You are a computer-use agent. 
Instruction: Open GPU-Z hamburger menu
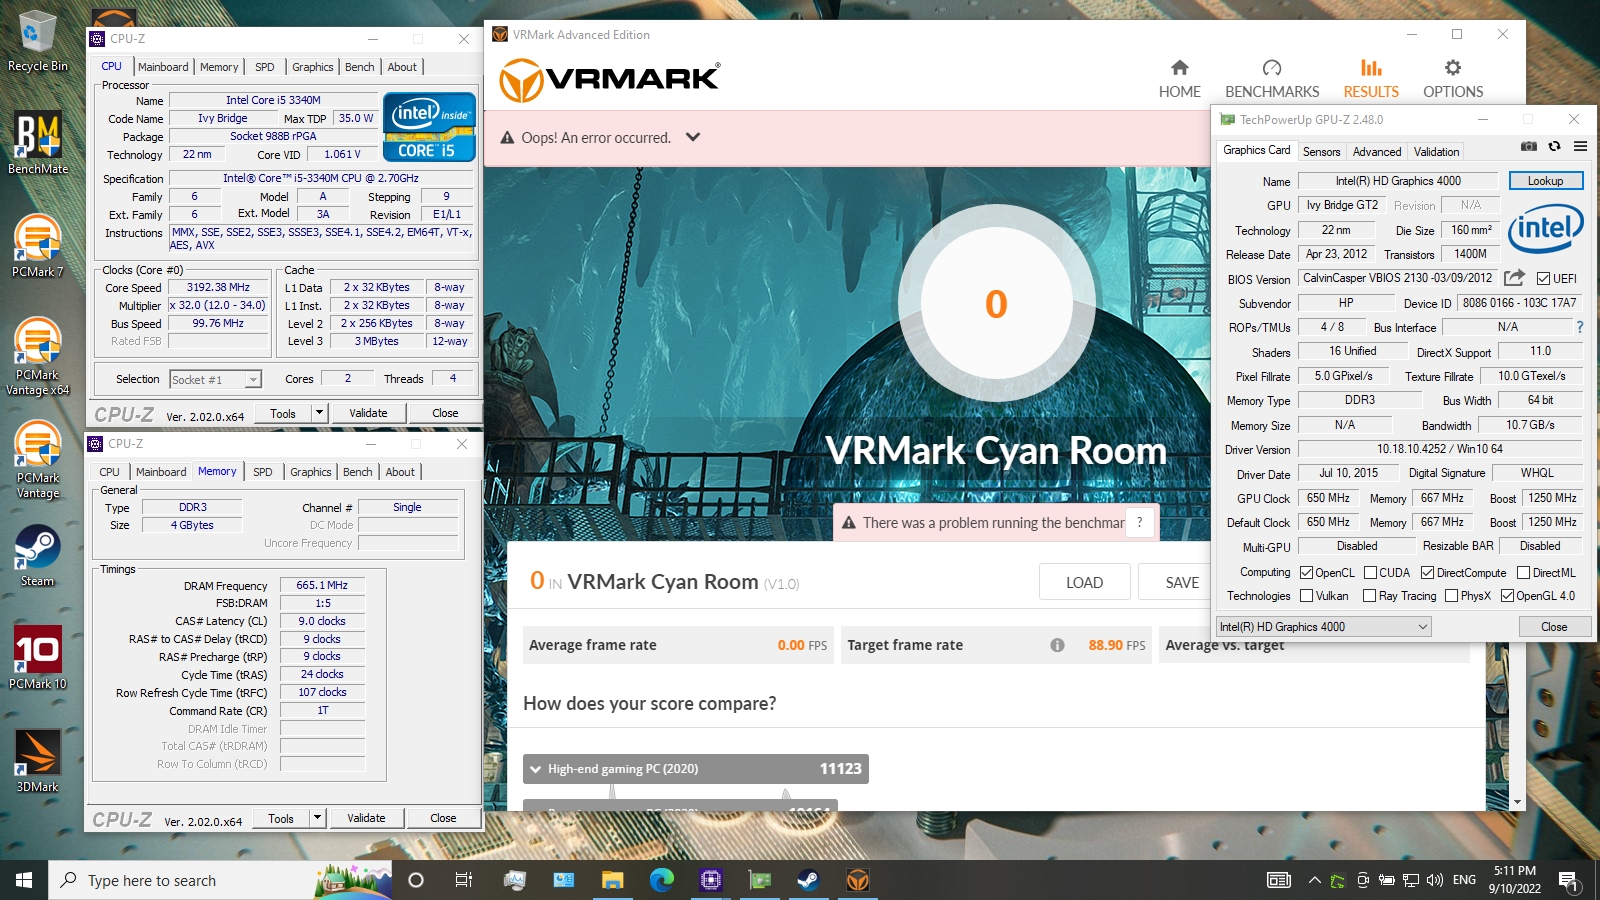(1580, 146)
